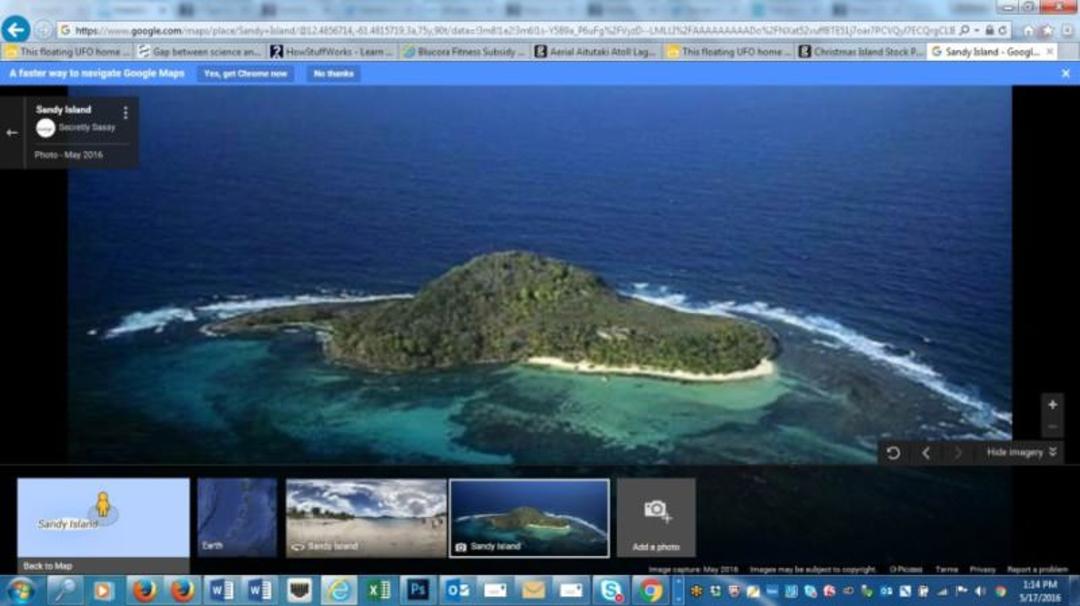Collapse the strip with Hide imagery
Image resolution: width=1080 pixels, height=606 pixels.
[1021, 452]
